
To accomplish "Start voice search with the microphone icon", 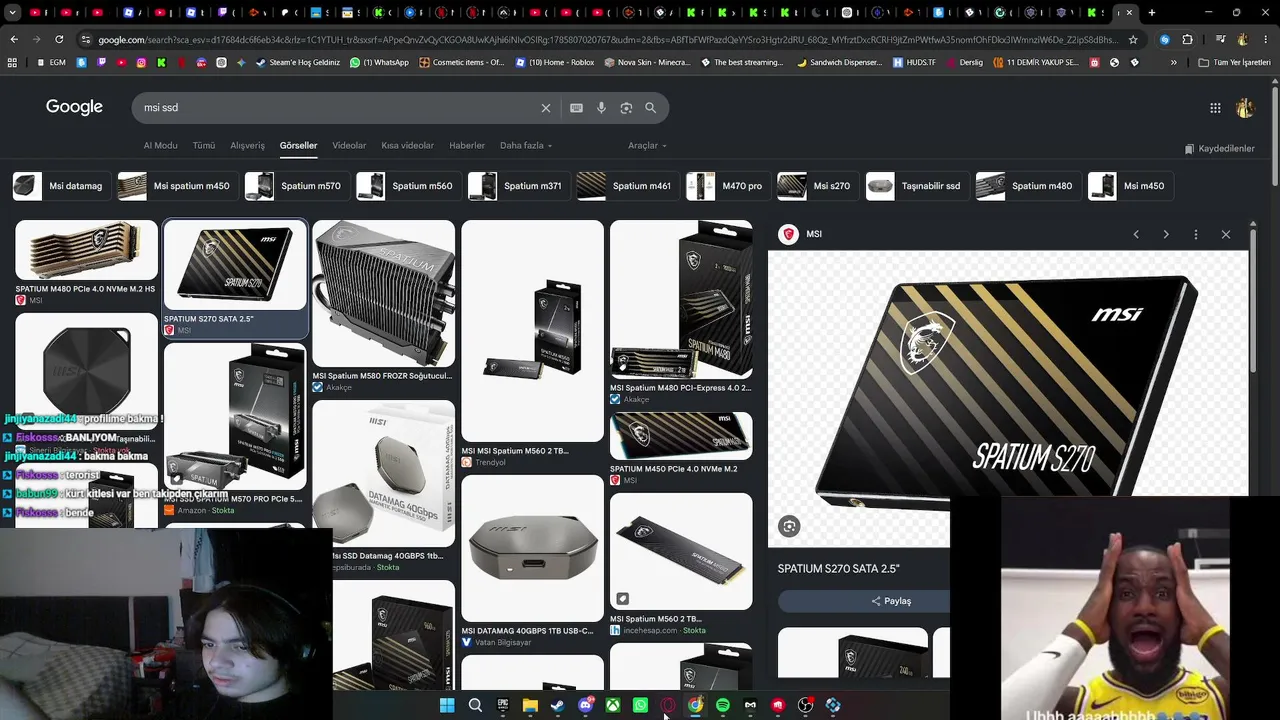I will coord(601,108).
